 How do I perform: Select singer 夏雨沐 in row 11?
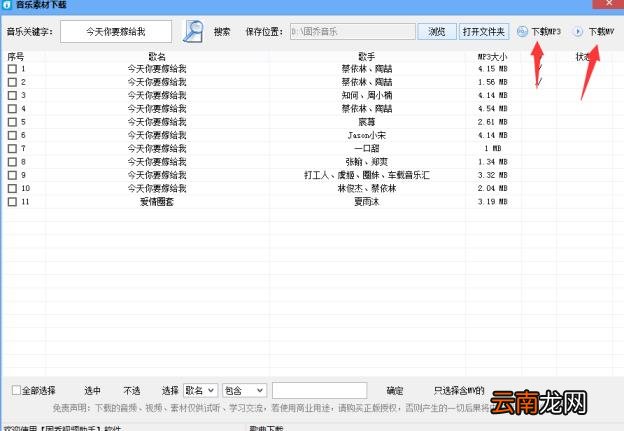[x=367, y=202]
